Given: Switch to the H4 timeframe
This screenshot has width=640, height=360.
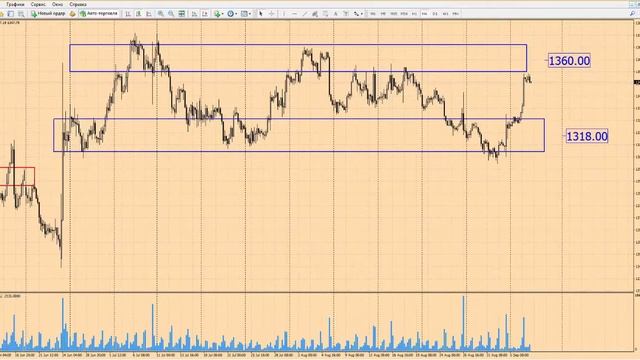Looking at the screenshot, I should coord(424,14).
